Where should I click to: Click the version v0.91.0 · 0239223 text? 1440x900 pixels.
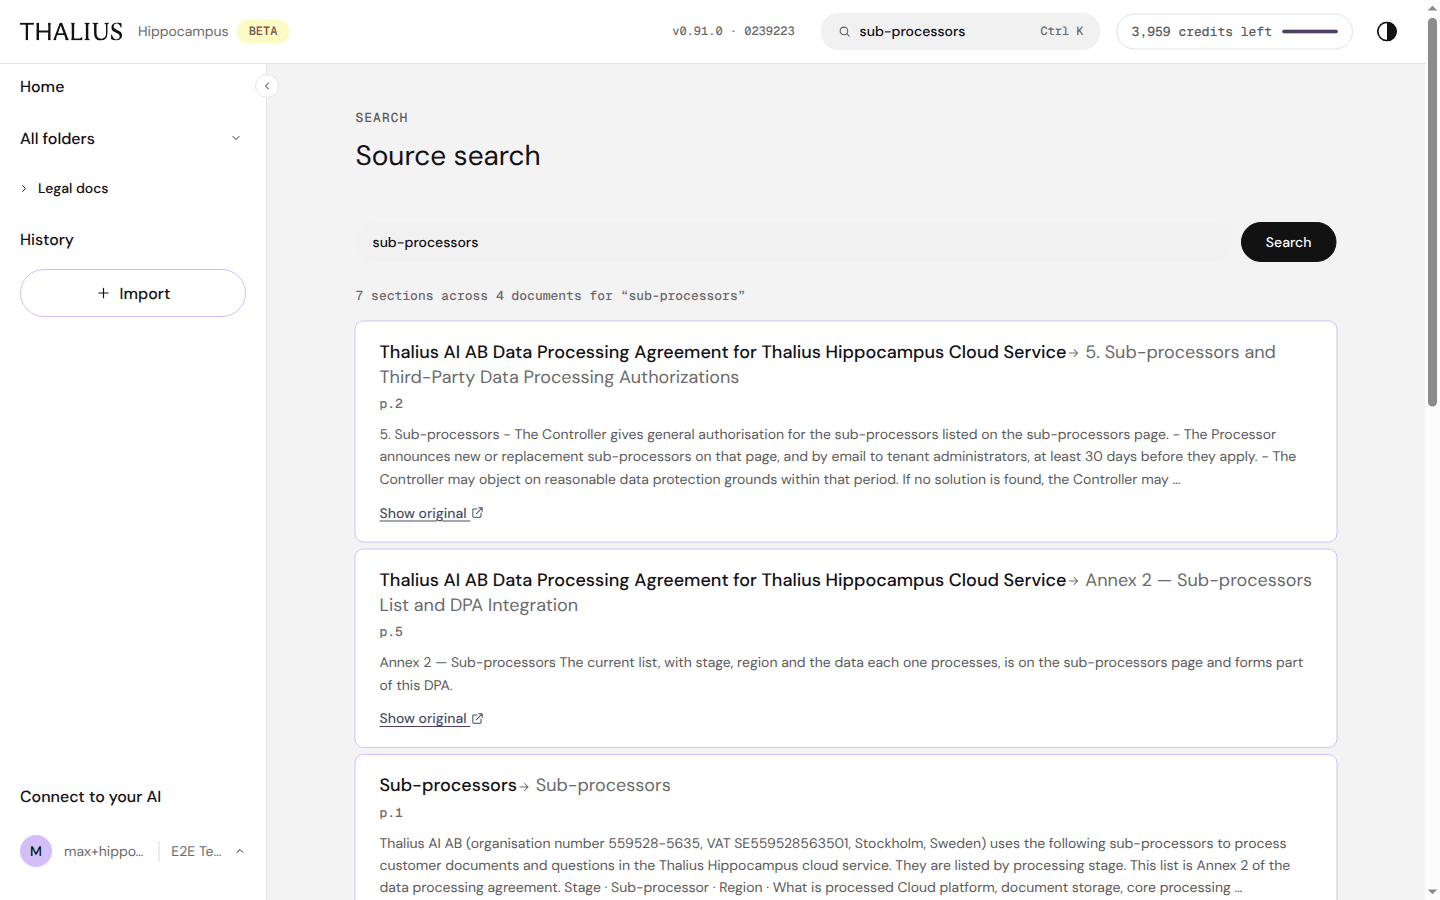pos(733,32)
